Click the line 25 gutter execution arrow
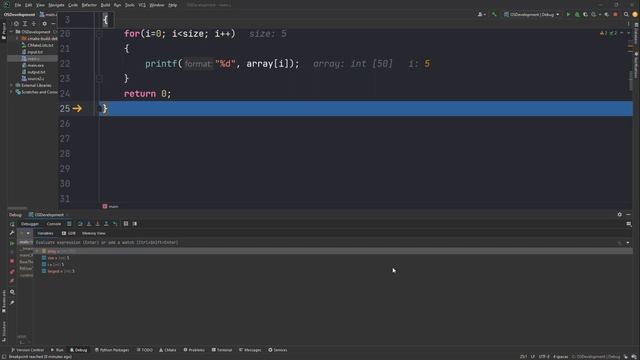The image size is (640, 360). (77, 109)
